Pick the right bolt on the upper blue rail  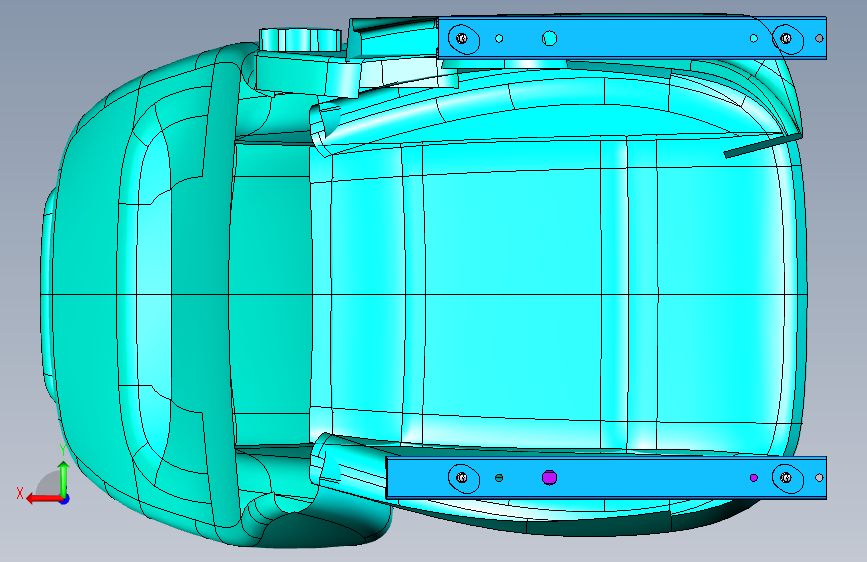tap(786, 38)
